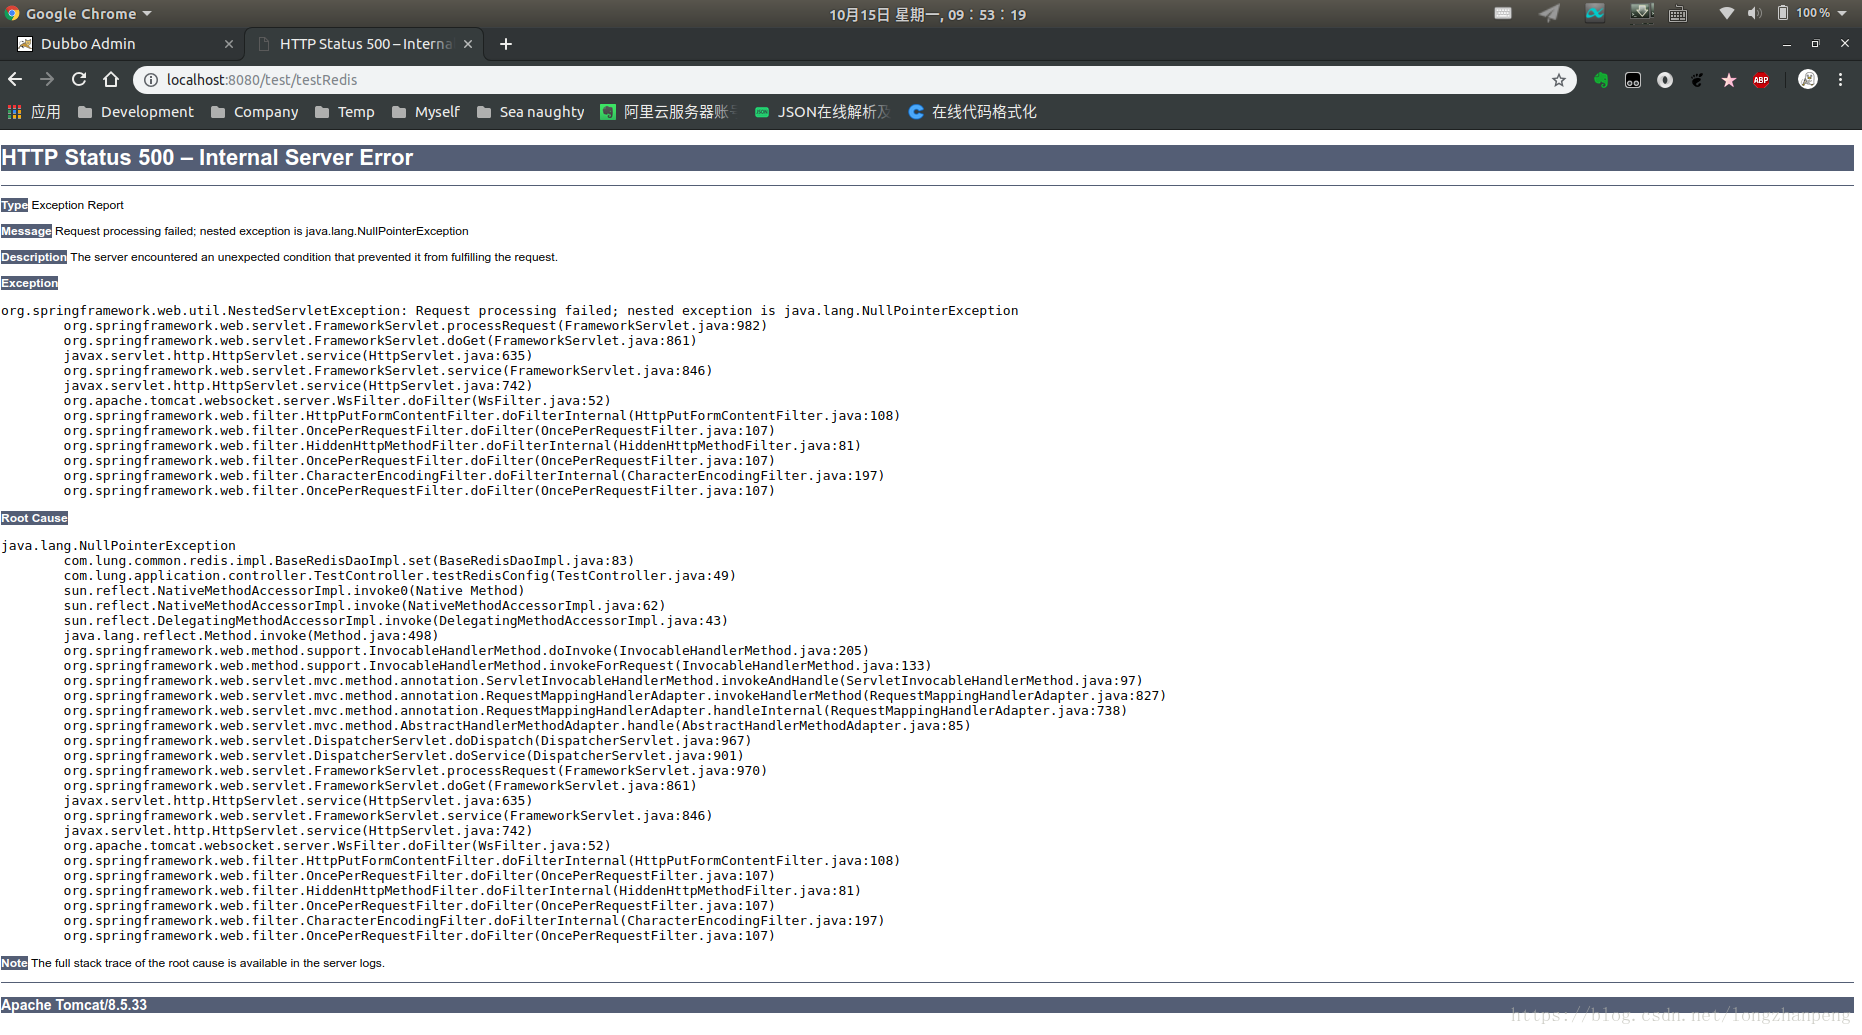Go back to previous page
The image size is (1862, 1035).
[x=15, y=79]
